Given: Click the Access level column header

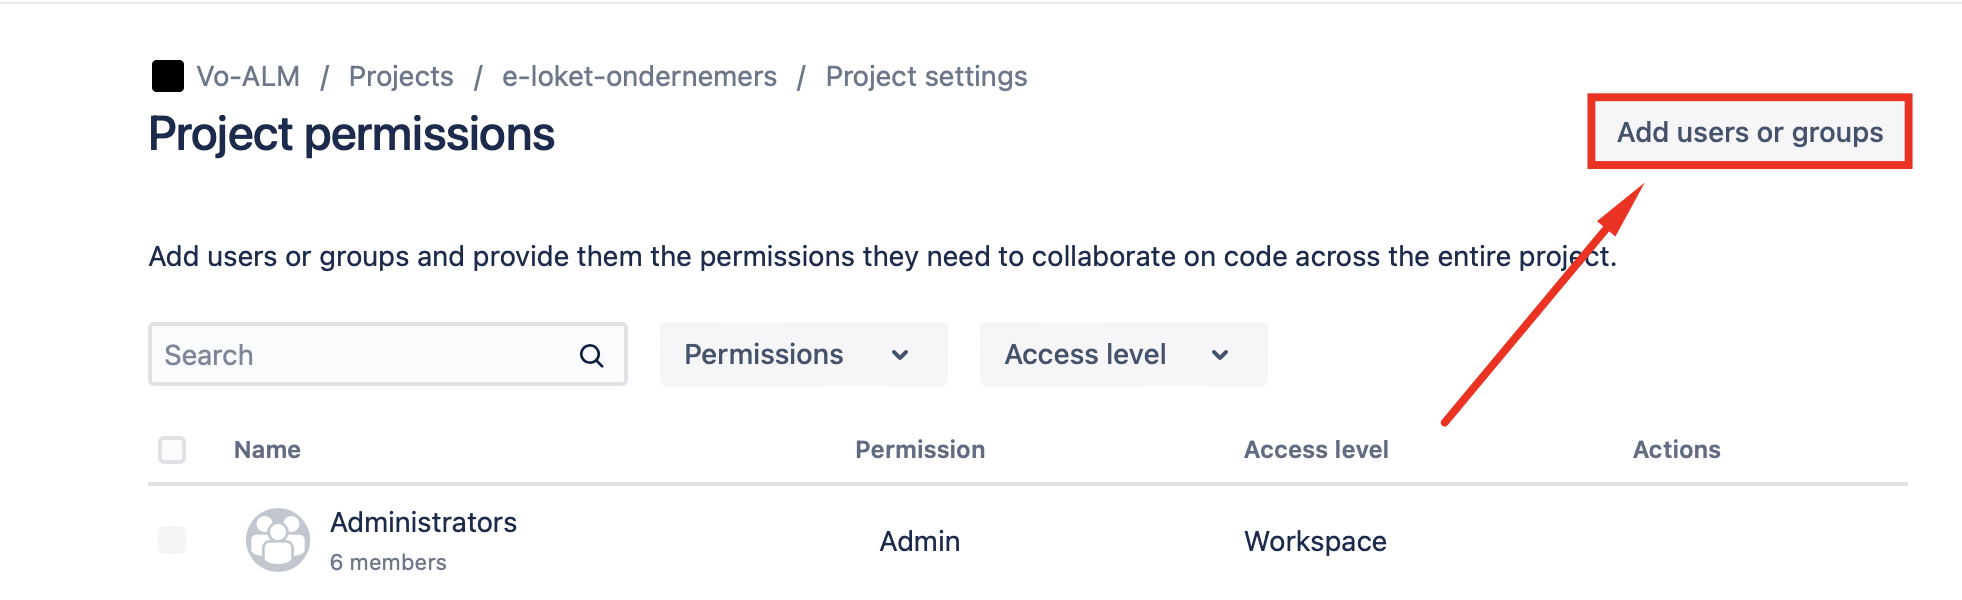Looking at the screenshot, I should (1316, 450).
